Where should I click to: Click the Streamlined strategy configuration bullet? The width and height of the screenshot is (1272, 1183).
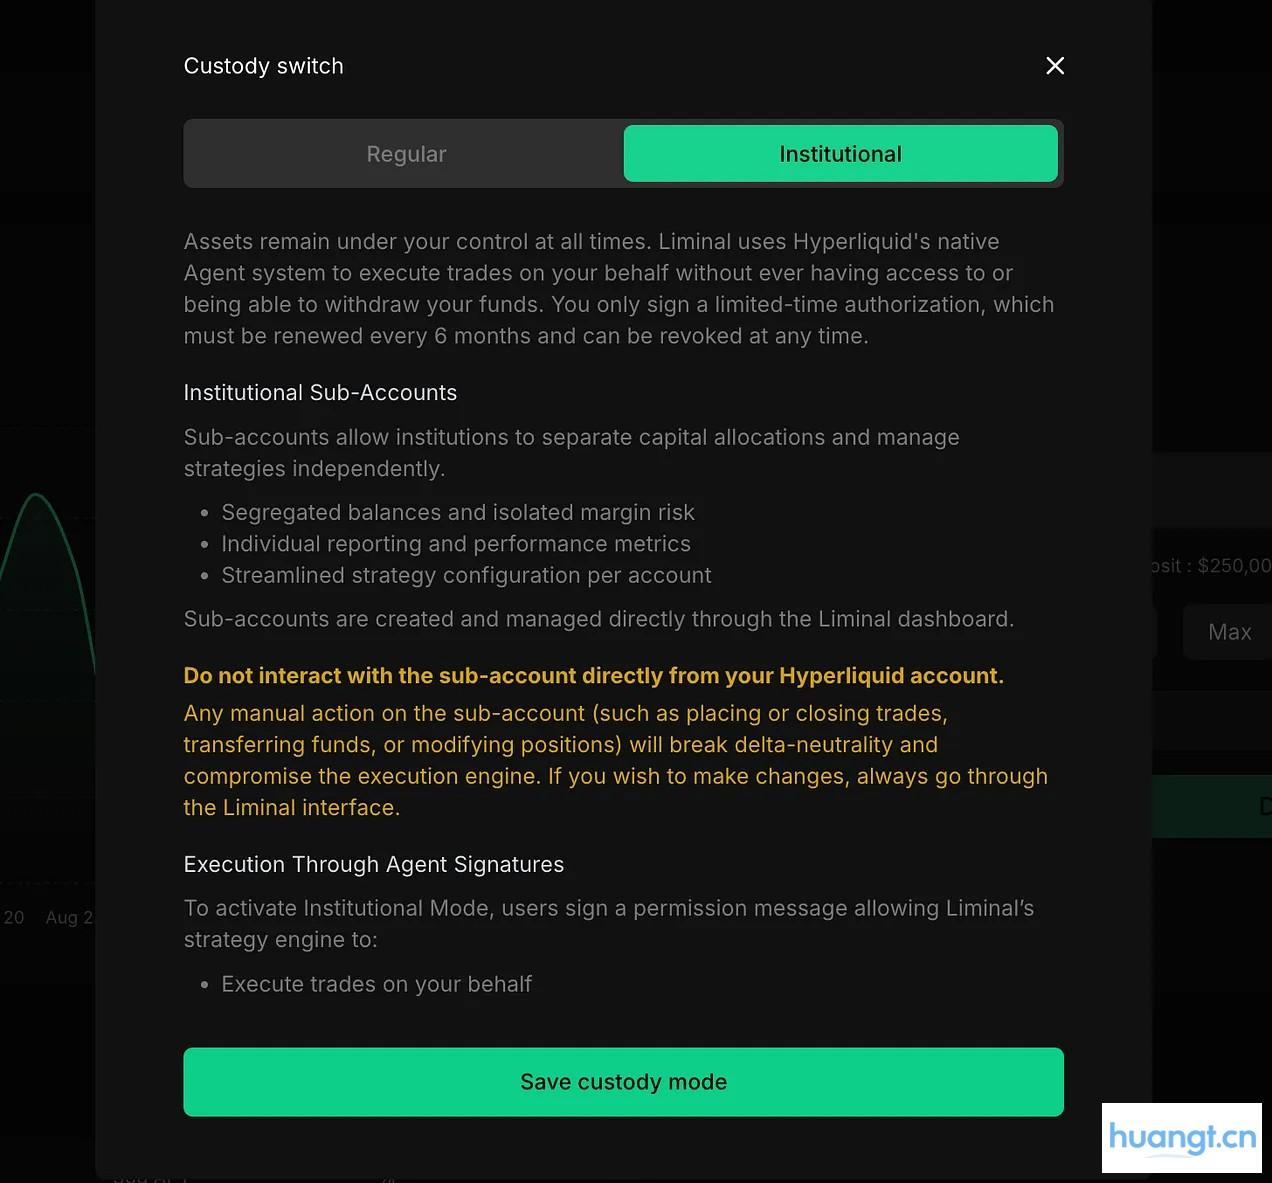[466, 576]
